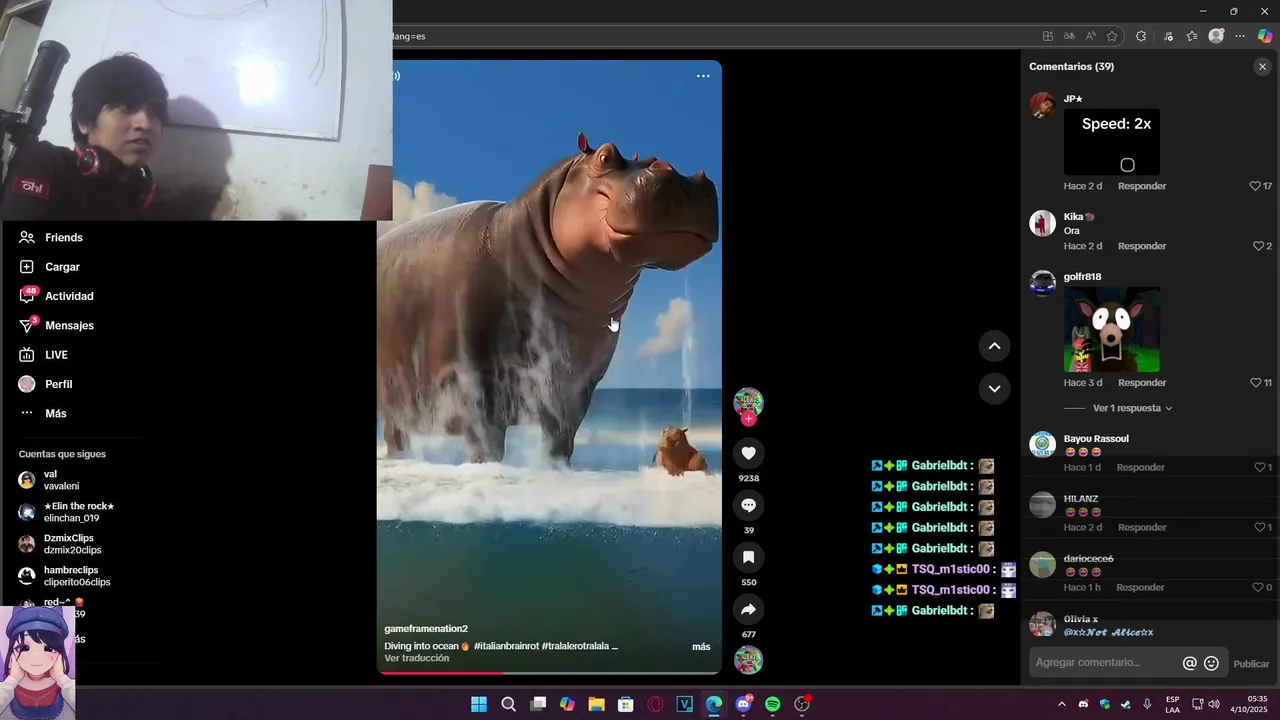The width and height of the screenshot is (1280, 720).
Task: Like JP's comment with the heart
Action: [x=1255, y=186]
